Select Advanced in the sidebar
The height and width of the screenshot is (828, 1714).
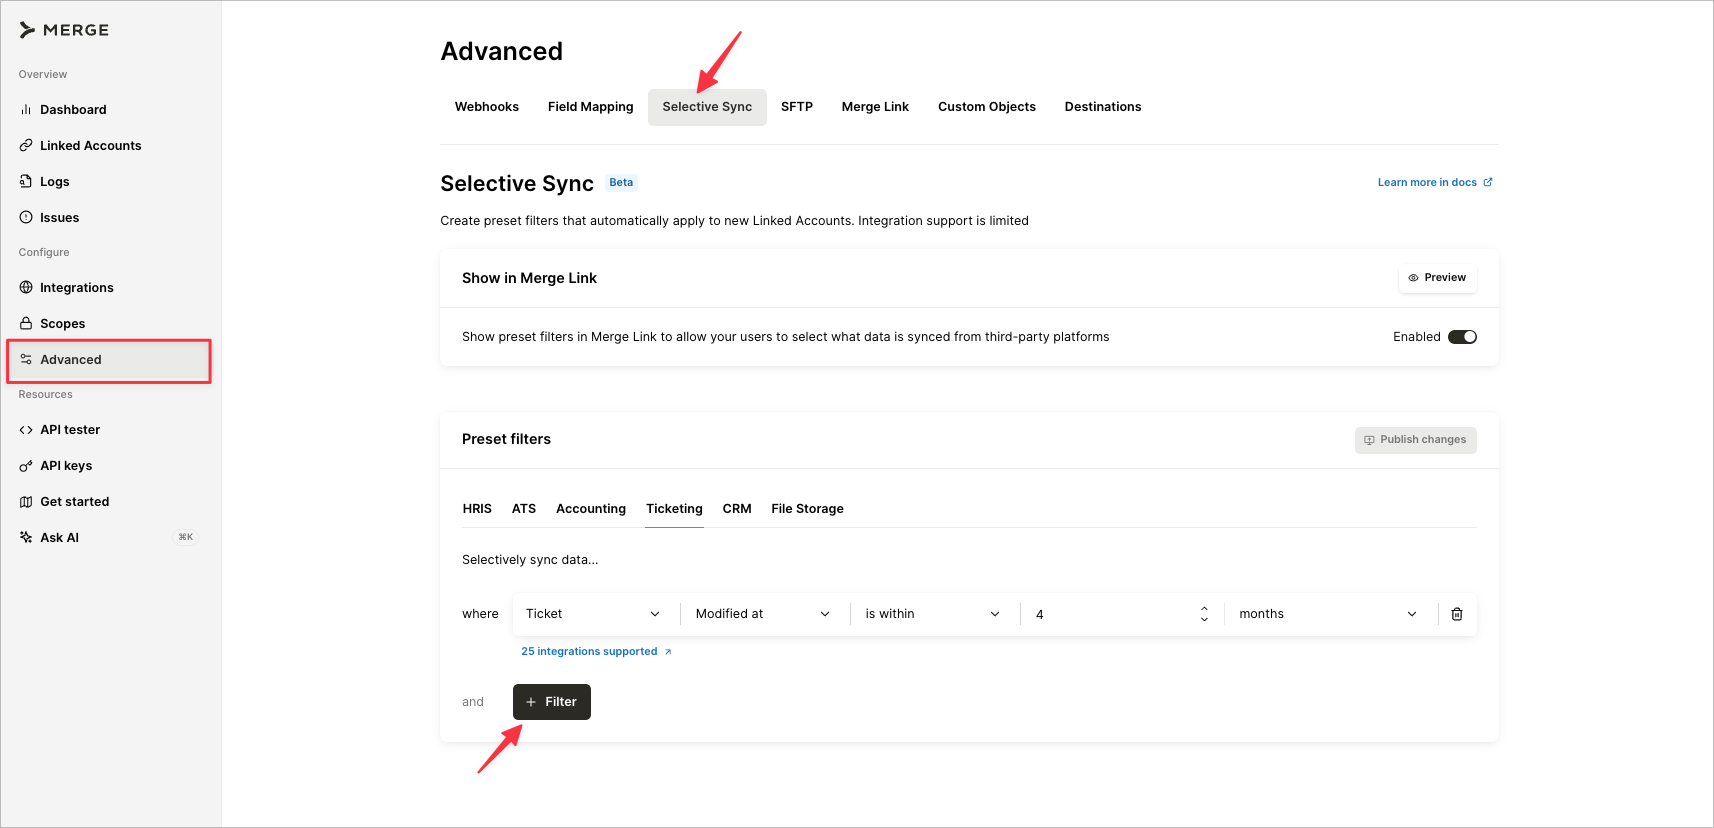pos(110,360)
